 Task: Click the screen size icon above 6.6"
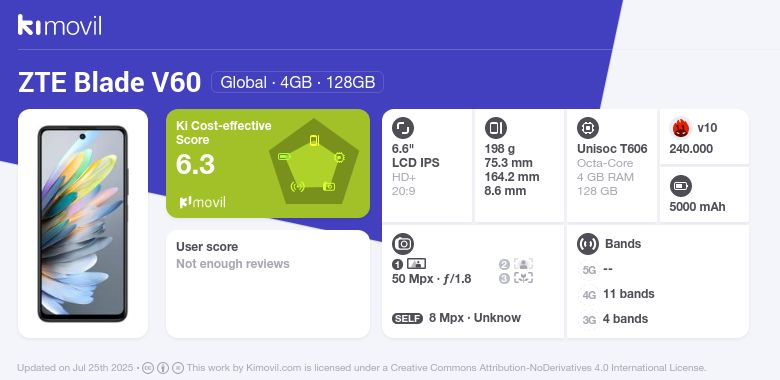pos(403,128)
